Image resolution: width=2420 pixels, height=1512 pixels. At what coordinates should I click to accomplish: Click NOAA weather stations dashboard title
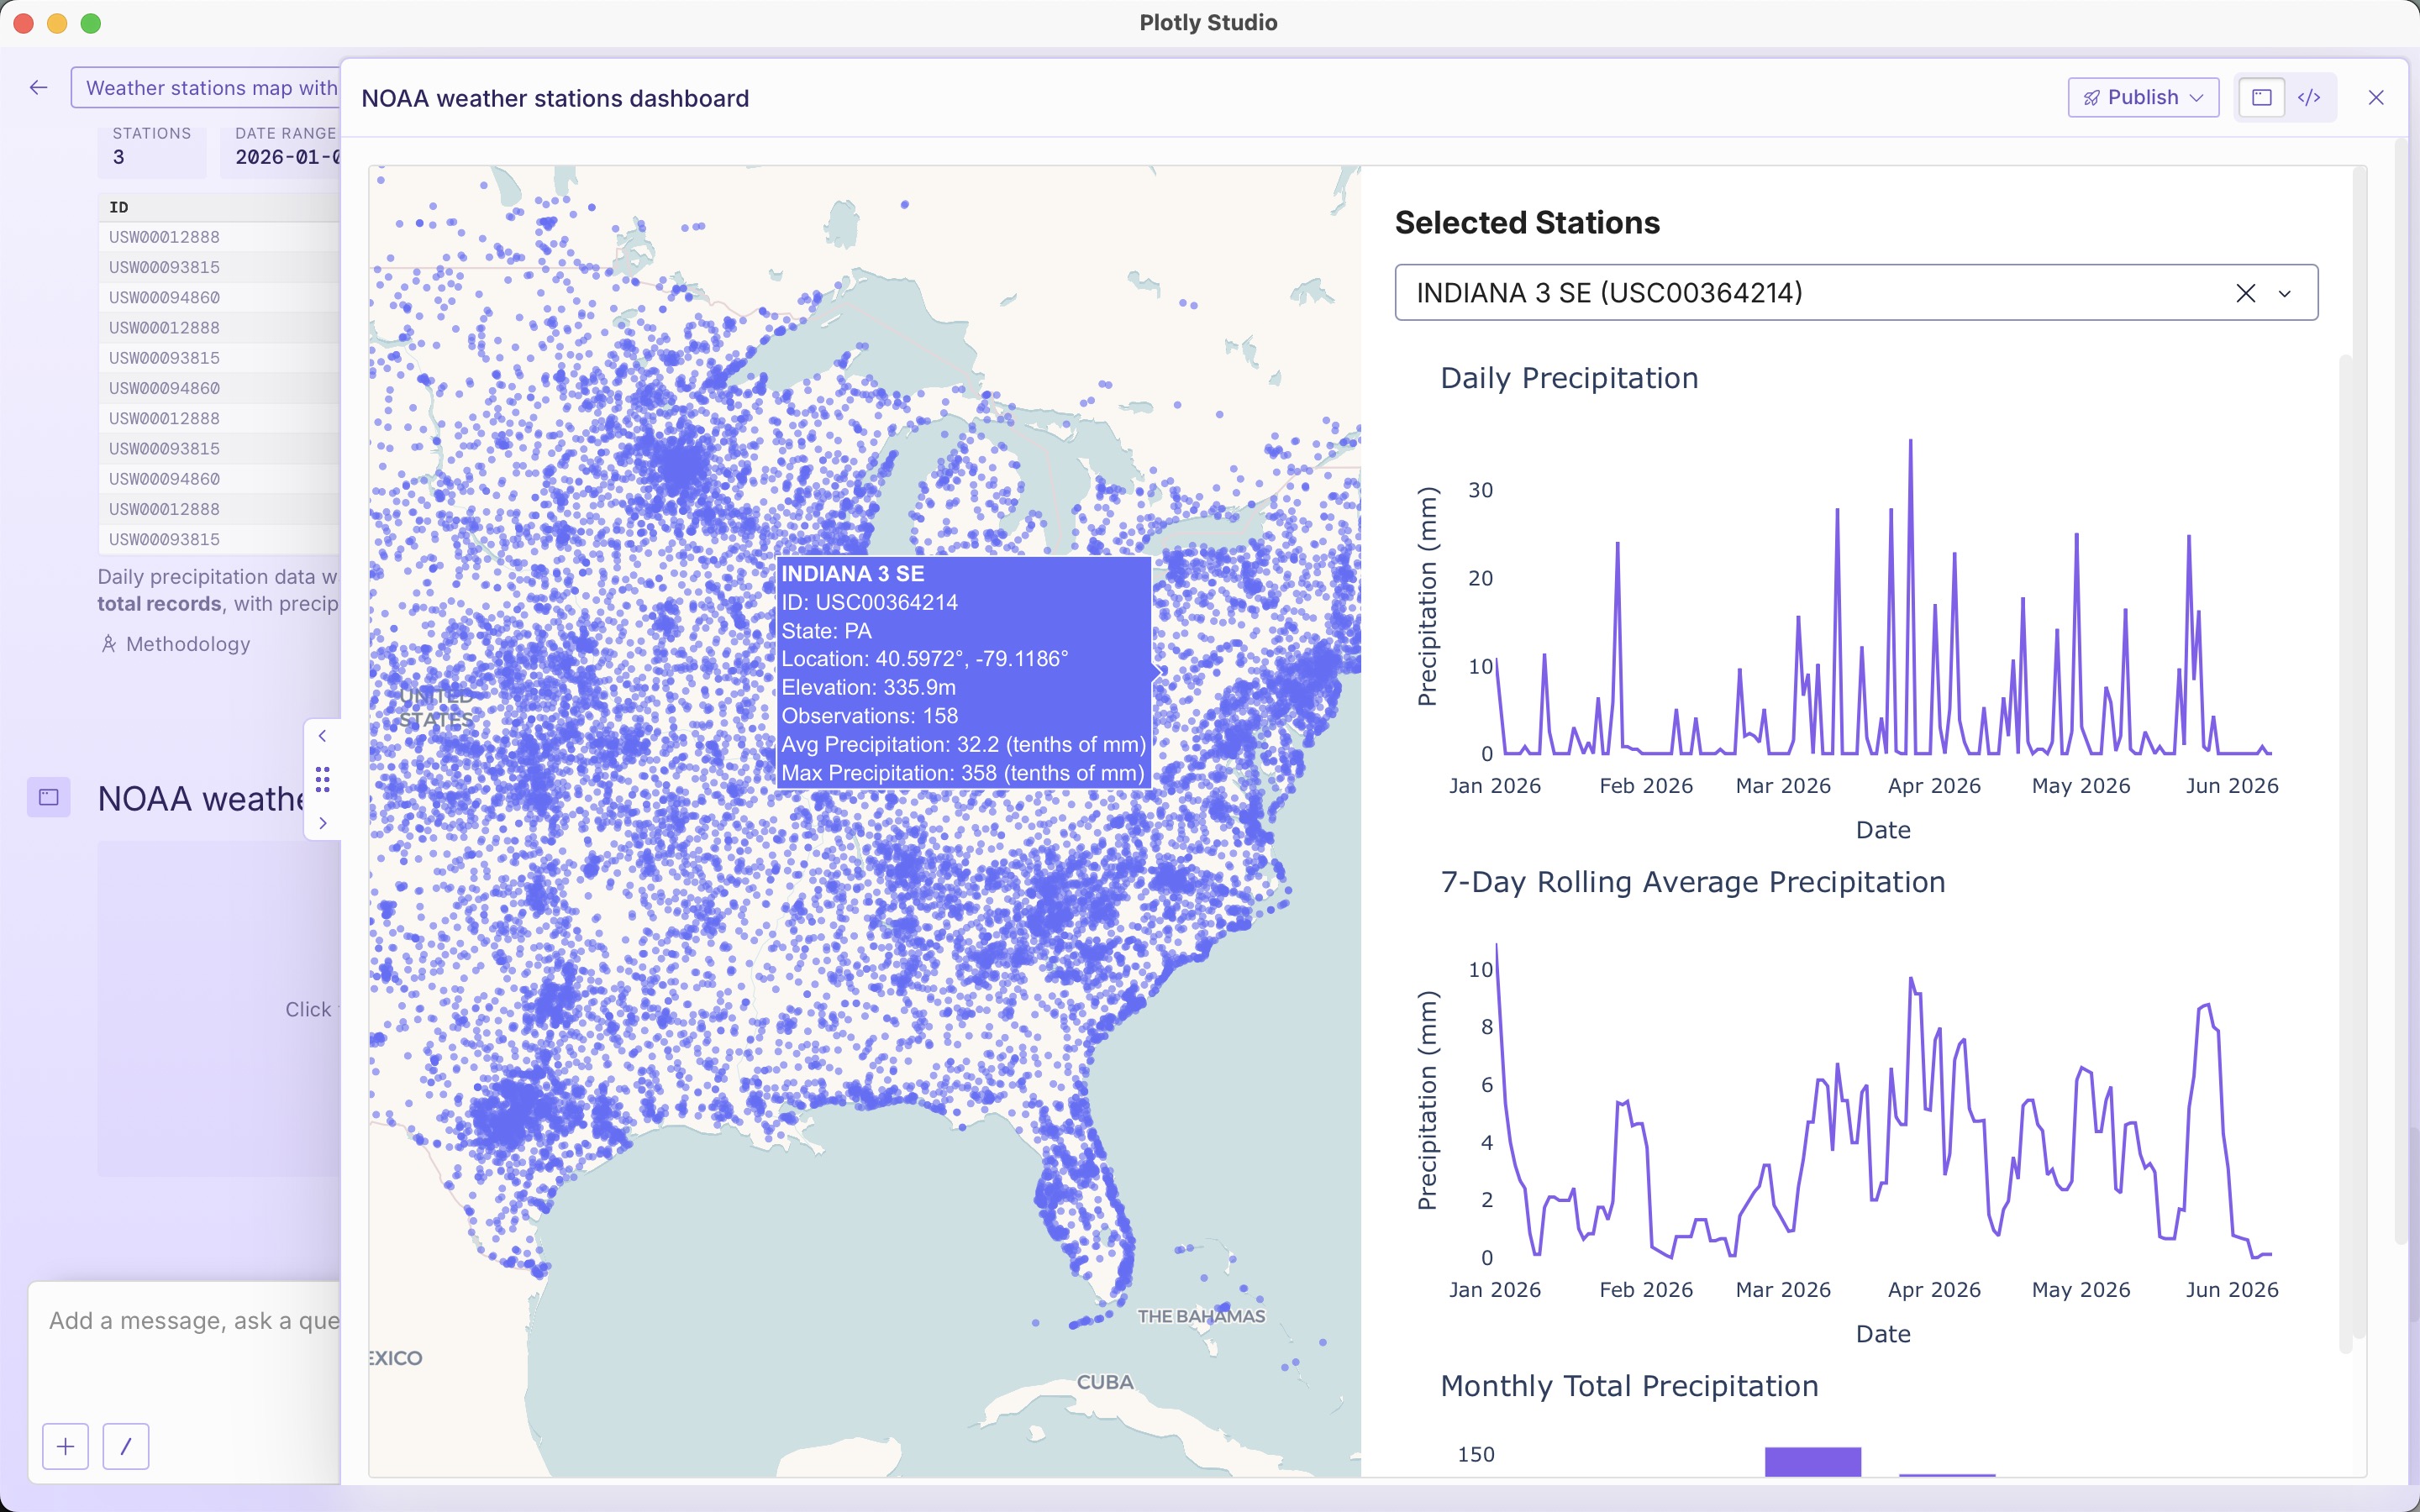pos(555,98)
